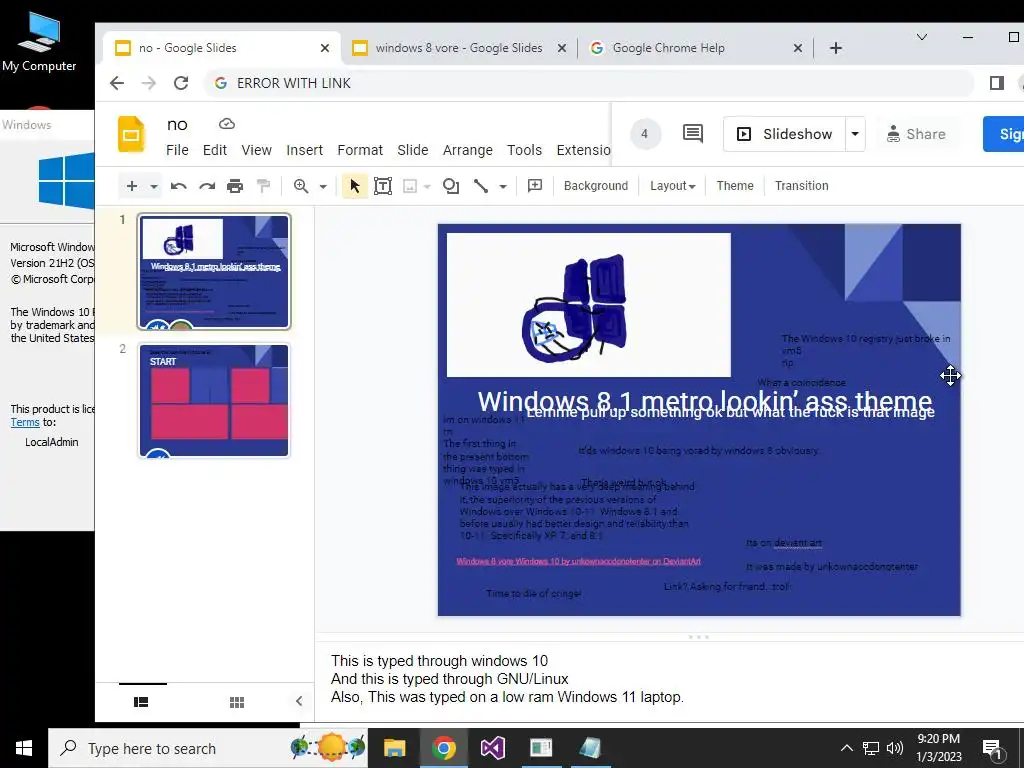
Task: Select slide 1 thumbnail
Action: 214,271
